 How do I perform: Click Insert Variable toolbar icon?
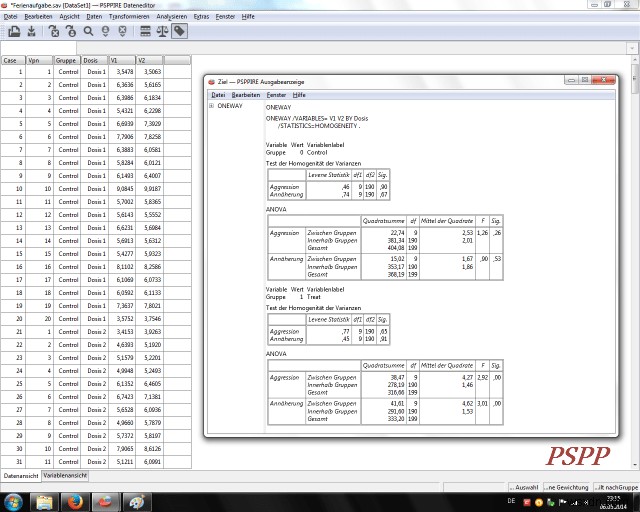(122, 31)
